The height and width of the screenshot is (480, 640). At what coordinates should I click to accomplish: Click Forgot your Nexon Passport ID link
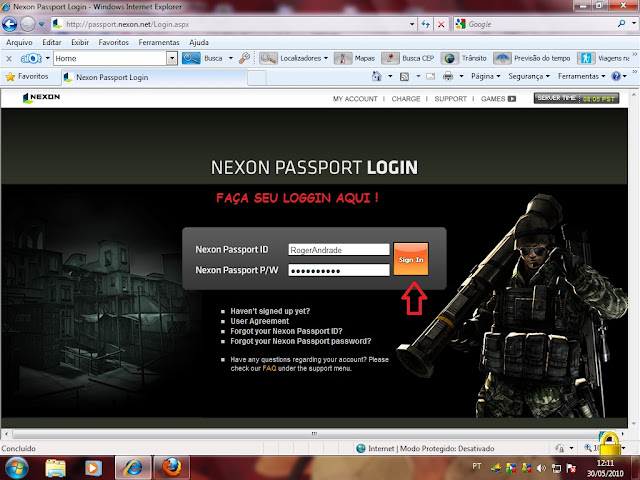coord(287,331)
